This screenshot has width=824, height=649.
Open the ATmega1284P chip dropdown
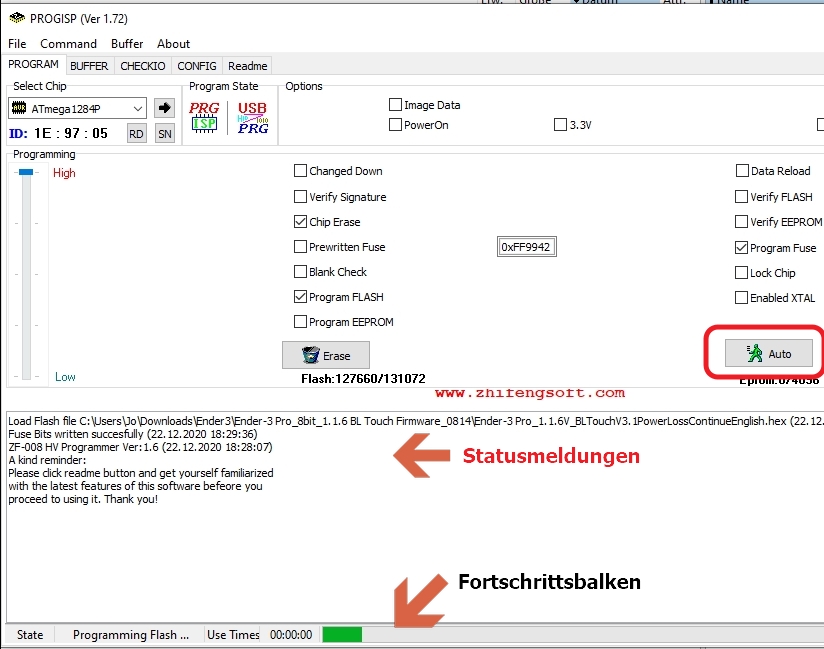coord(138,109)
